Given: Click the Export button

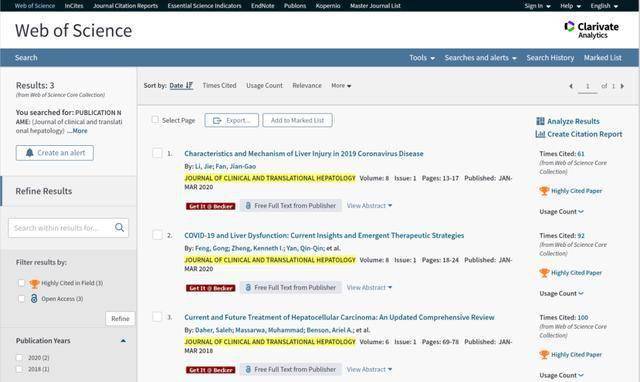Looking at the screenshot, I should click(231, 120).
